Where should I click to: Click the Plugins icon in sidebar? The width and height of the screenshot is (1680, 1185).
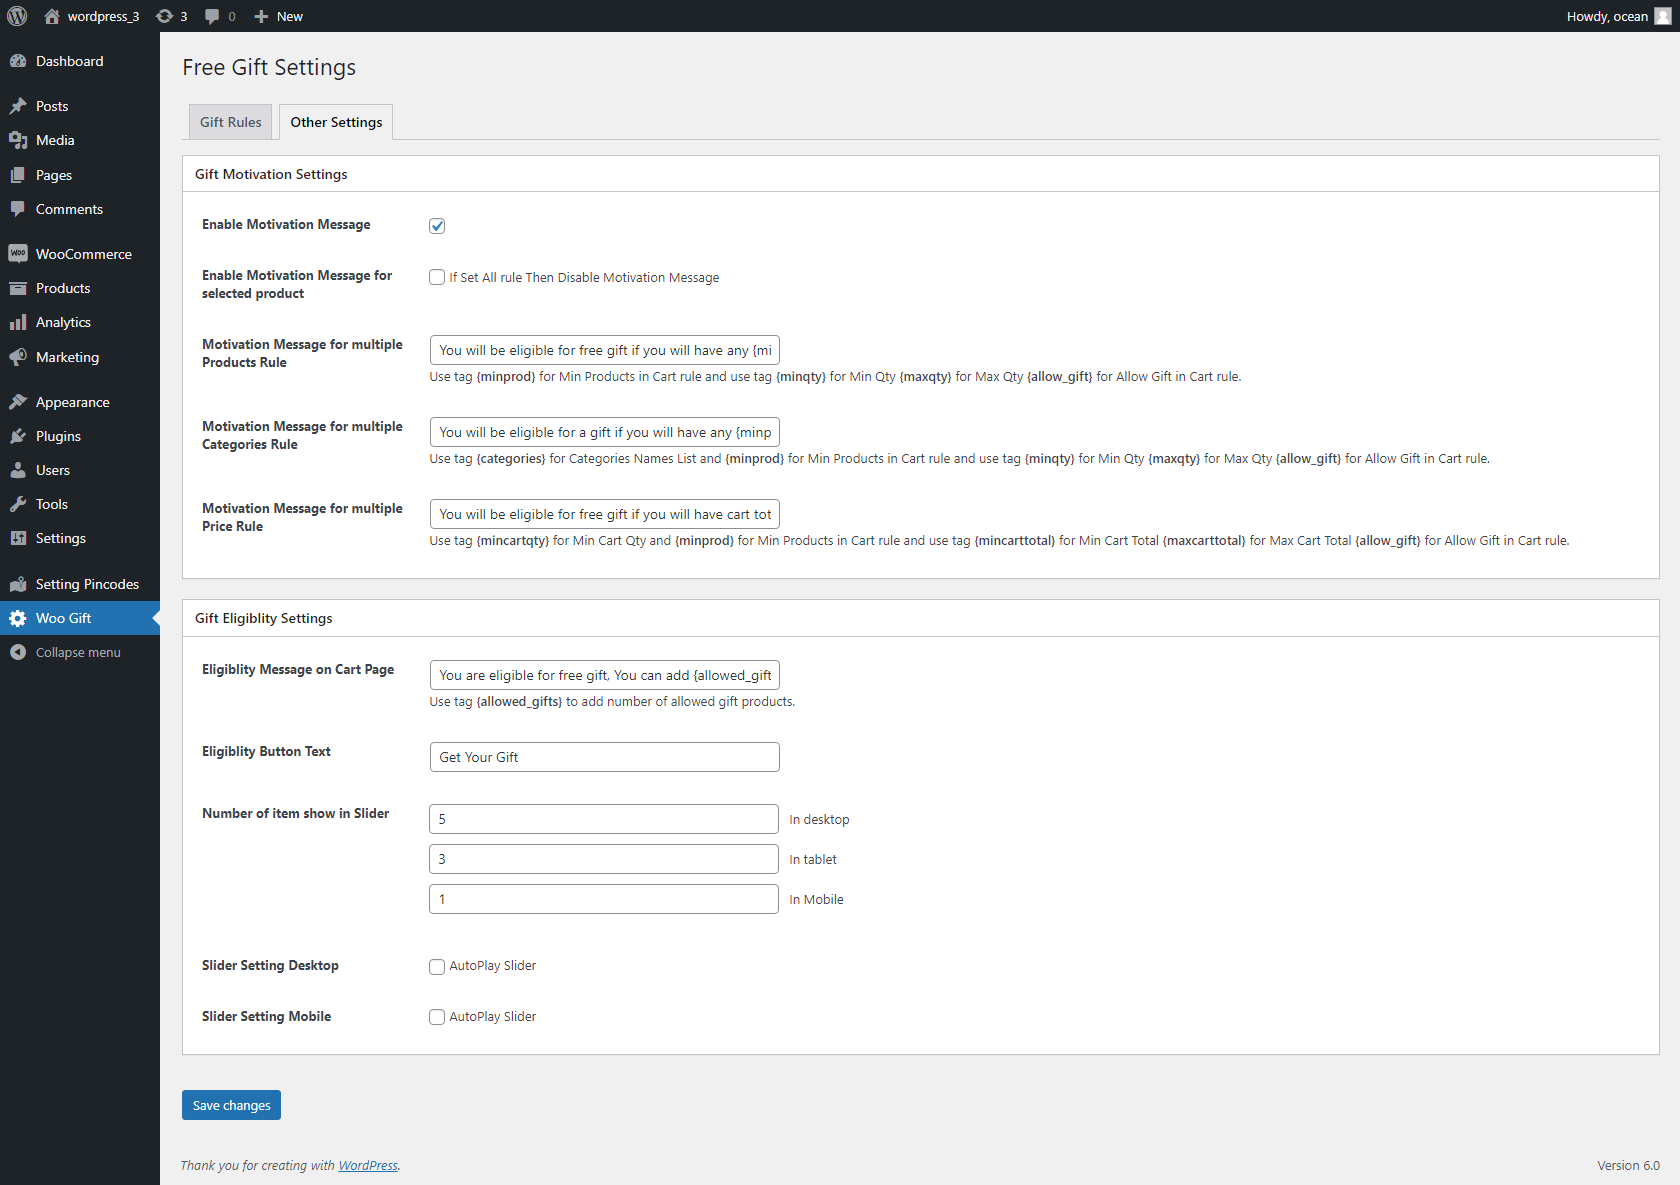[18, 436]
